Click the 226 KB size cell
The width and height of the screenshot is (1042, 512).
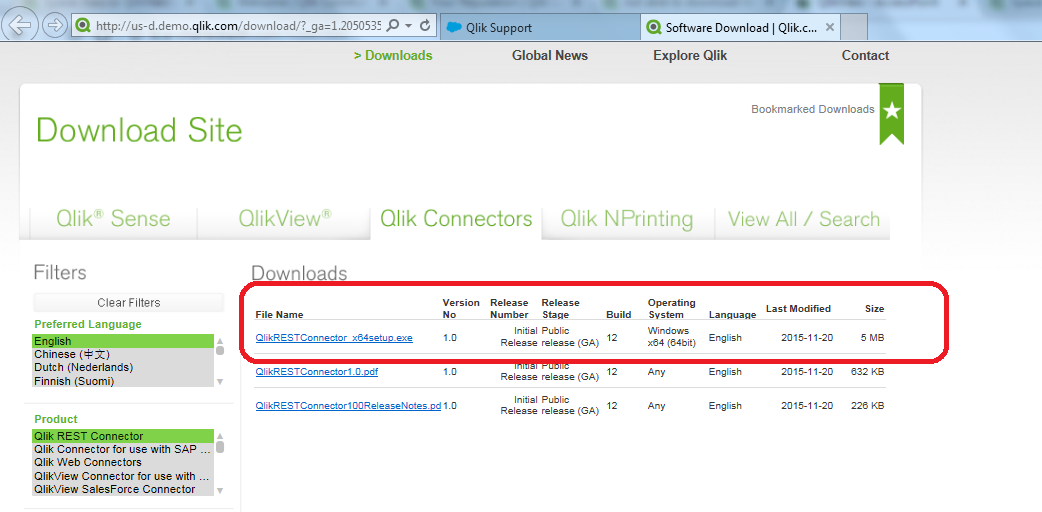[x=868, y=406]
